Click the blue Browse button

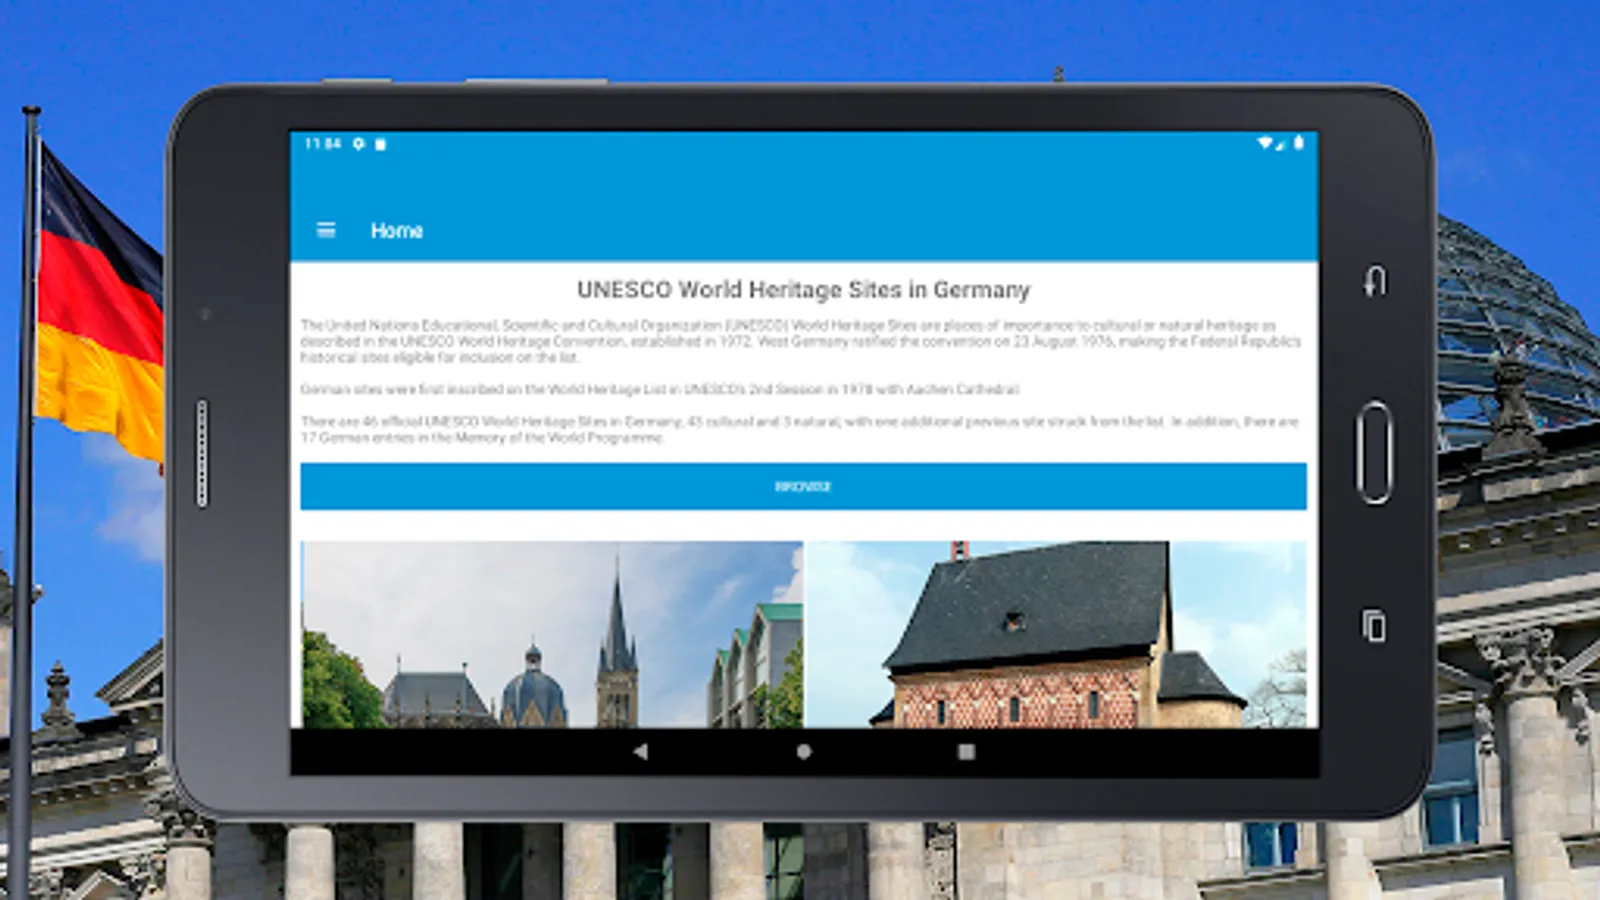click(x=803, y=486)
